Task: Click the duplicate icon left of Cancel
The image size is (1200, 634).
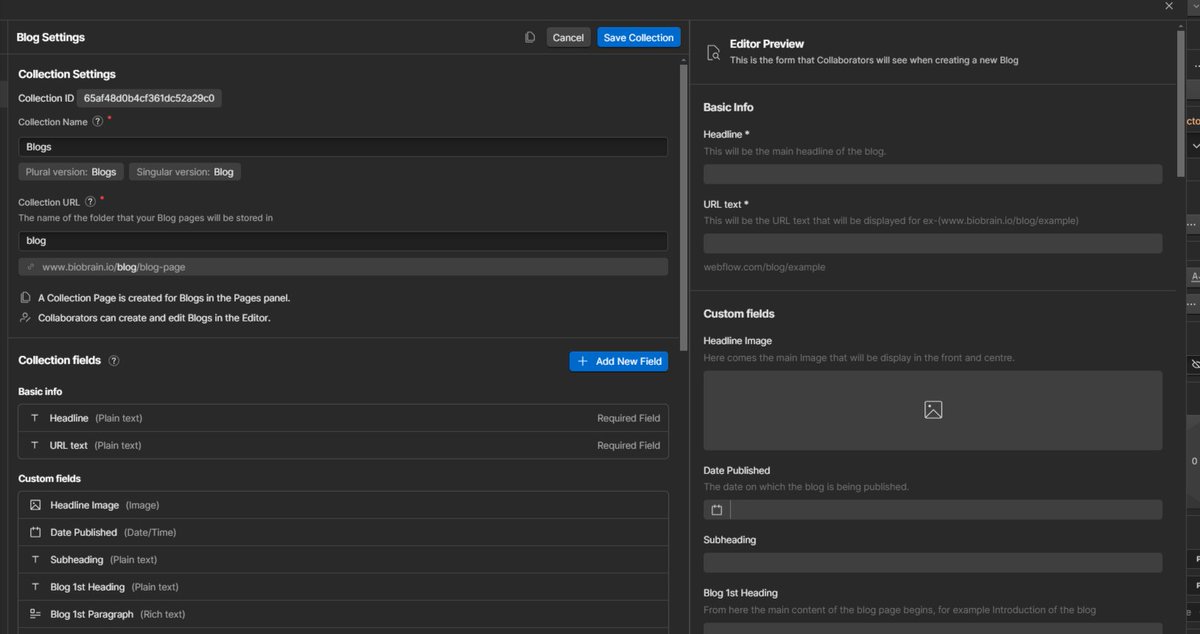Action: click(x=529, y=36)
